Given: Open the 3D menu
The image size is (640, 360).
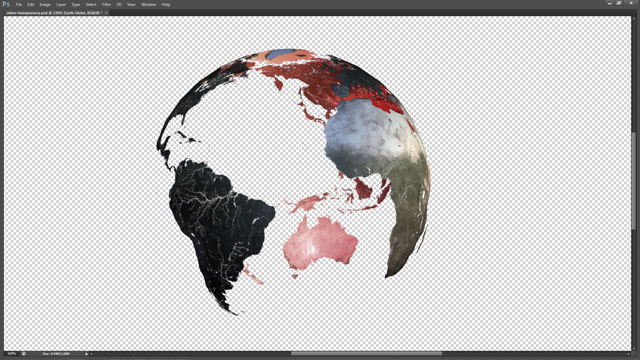Looking at the screenshot, I should [119, 4].
